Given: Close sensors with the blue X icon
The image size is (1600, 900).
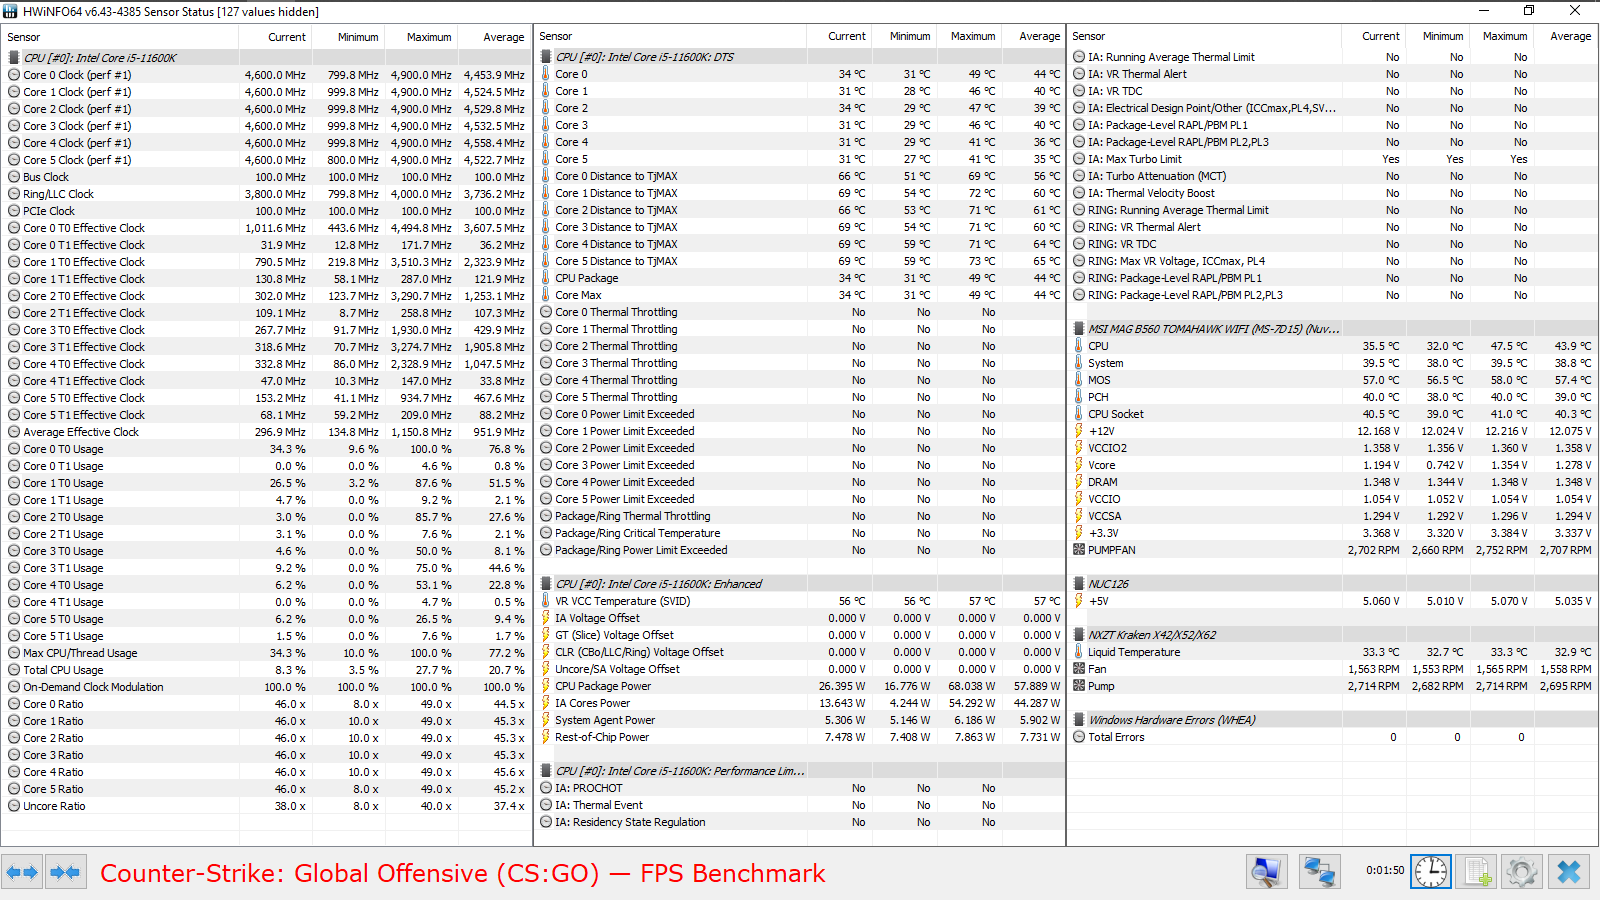Looking at the screenshot, I should [x=1568, y=872].
